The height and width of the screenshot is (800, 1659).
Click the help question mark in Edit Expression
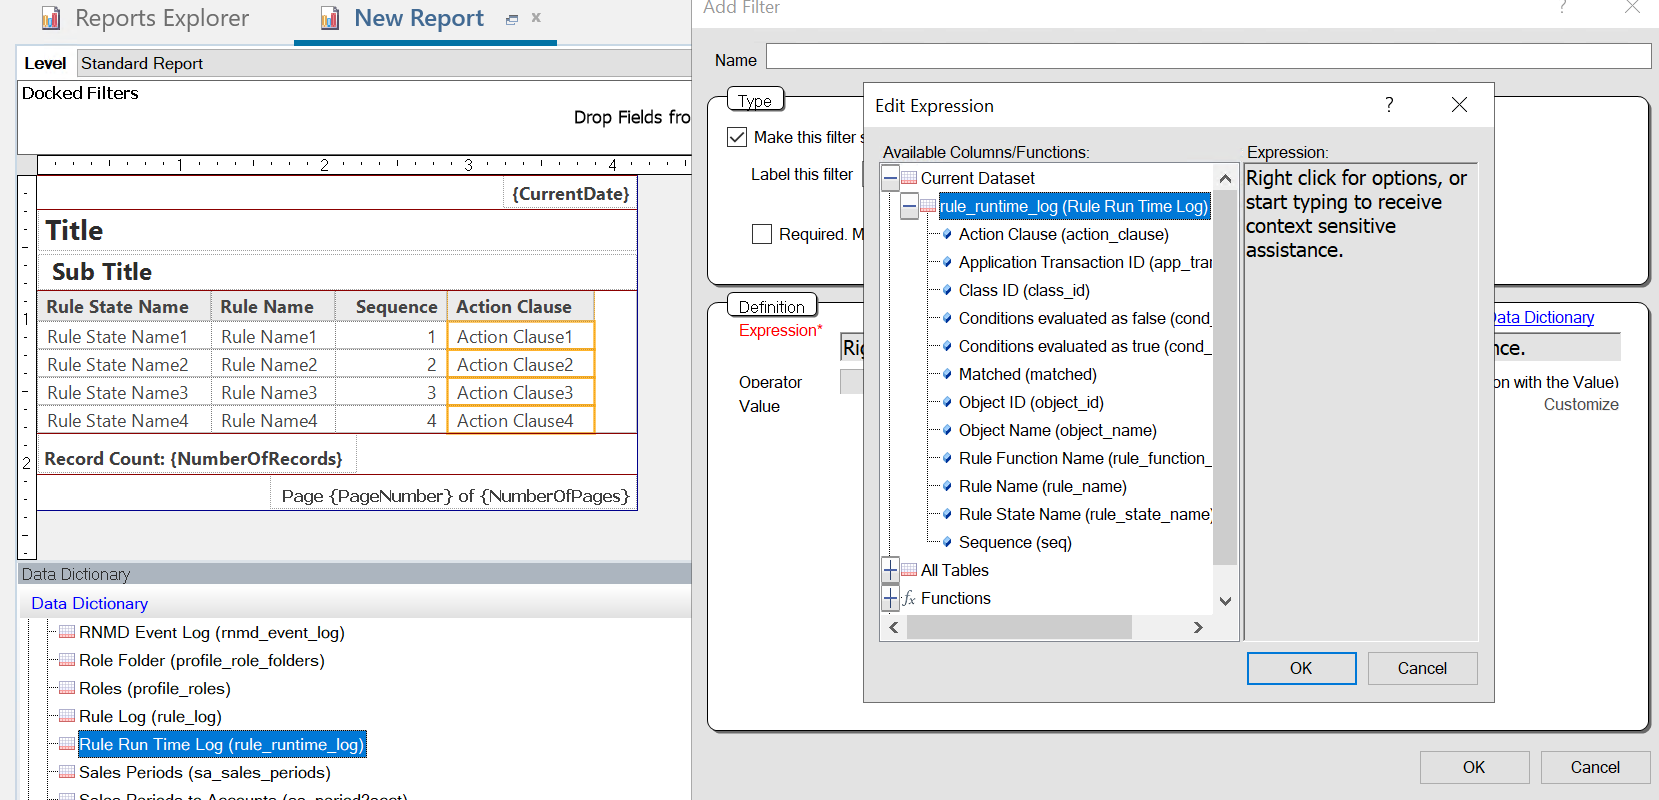click(x=1389, y=105)
